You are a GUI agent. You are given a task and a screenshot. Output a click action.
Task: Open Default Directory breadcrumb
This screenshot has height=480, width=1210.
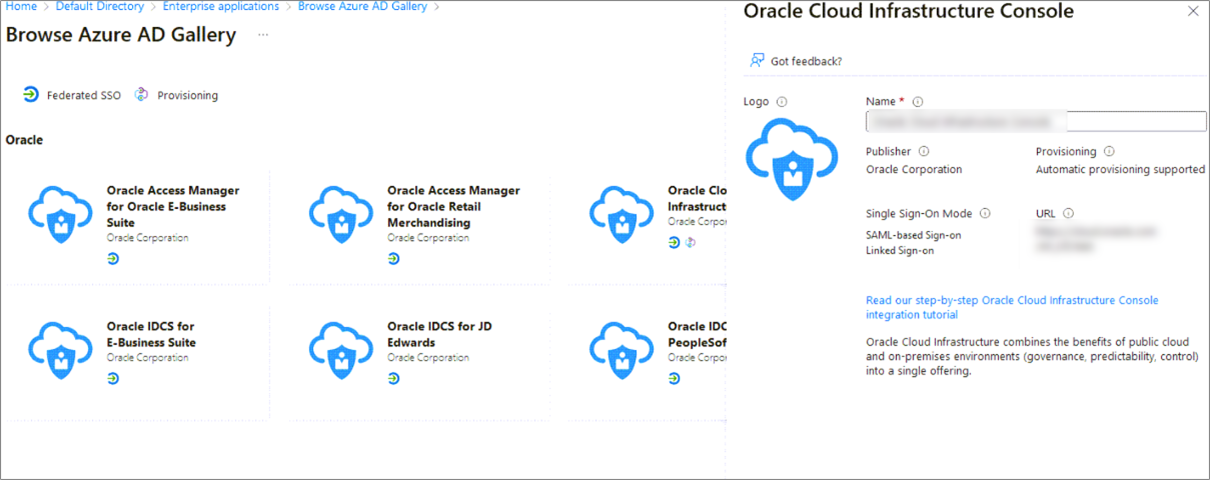point(100,6)
